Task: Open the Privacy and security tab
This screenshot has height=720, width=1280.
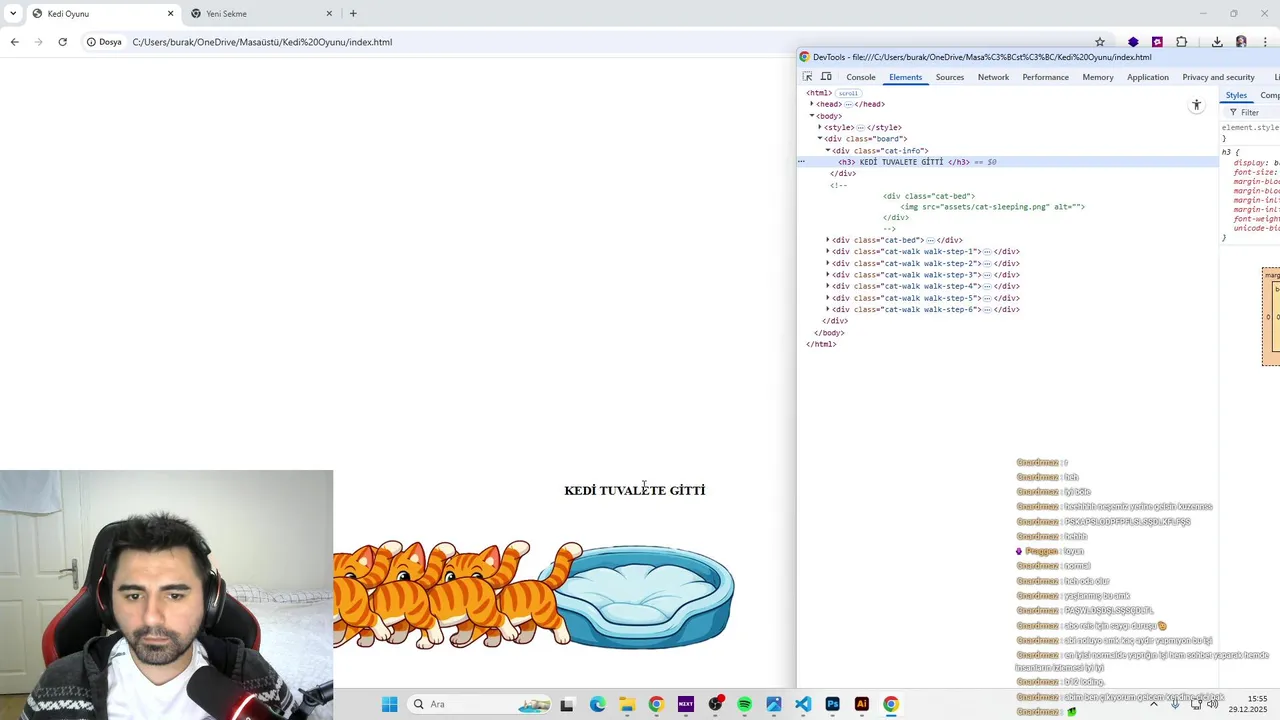Action: coord(1218,77)
